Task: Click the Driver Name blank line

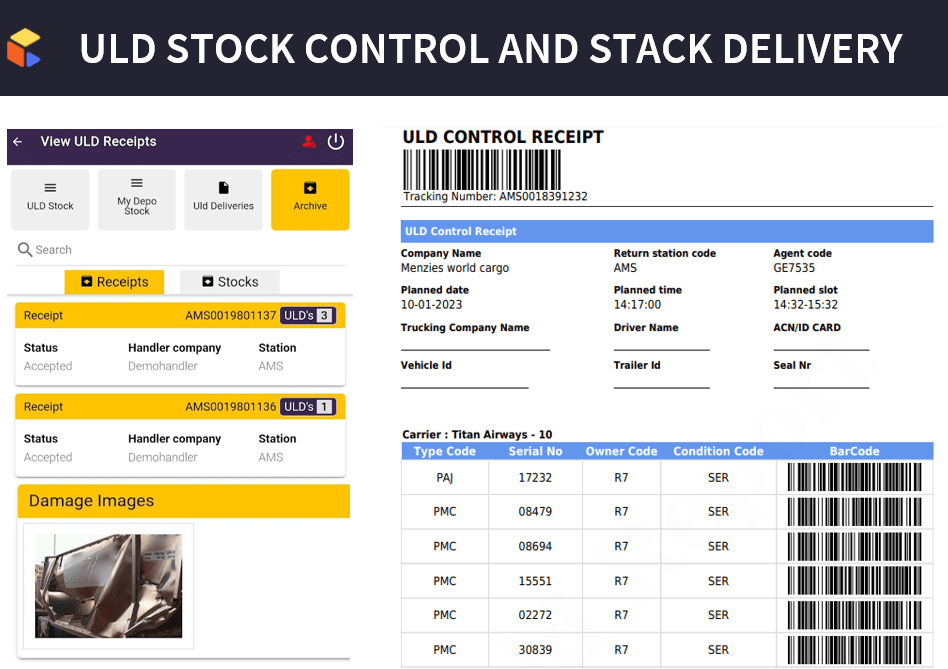Action: (661, 349)
